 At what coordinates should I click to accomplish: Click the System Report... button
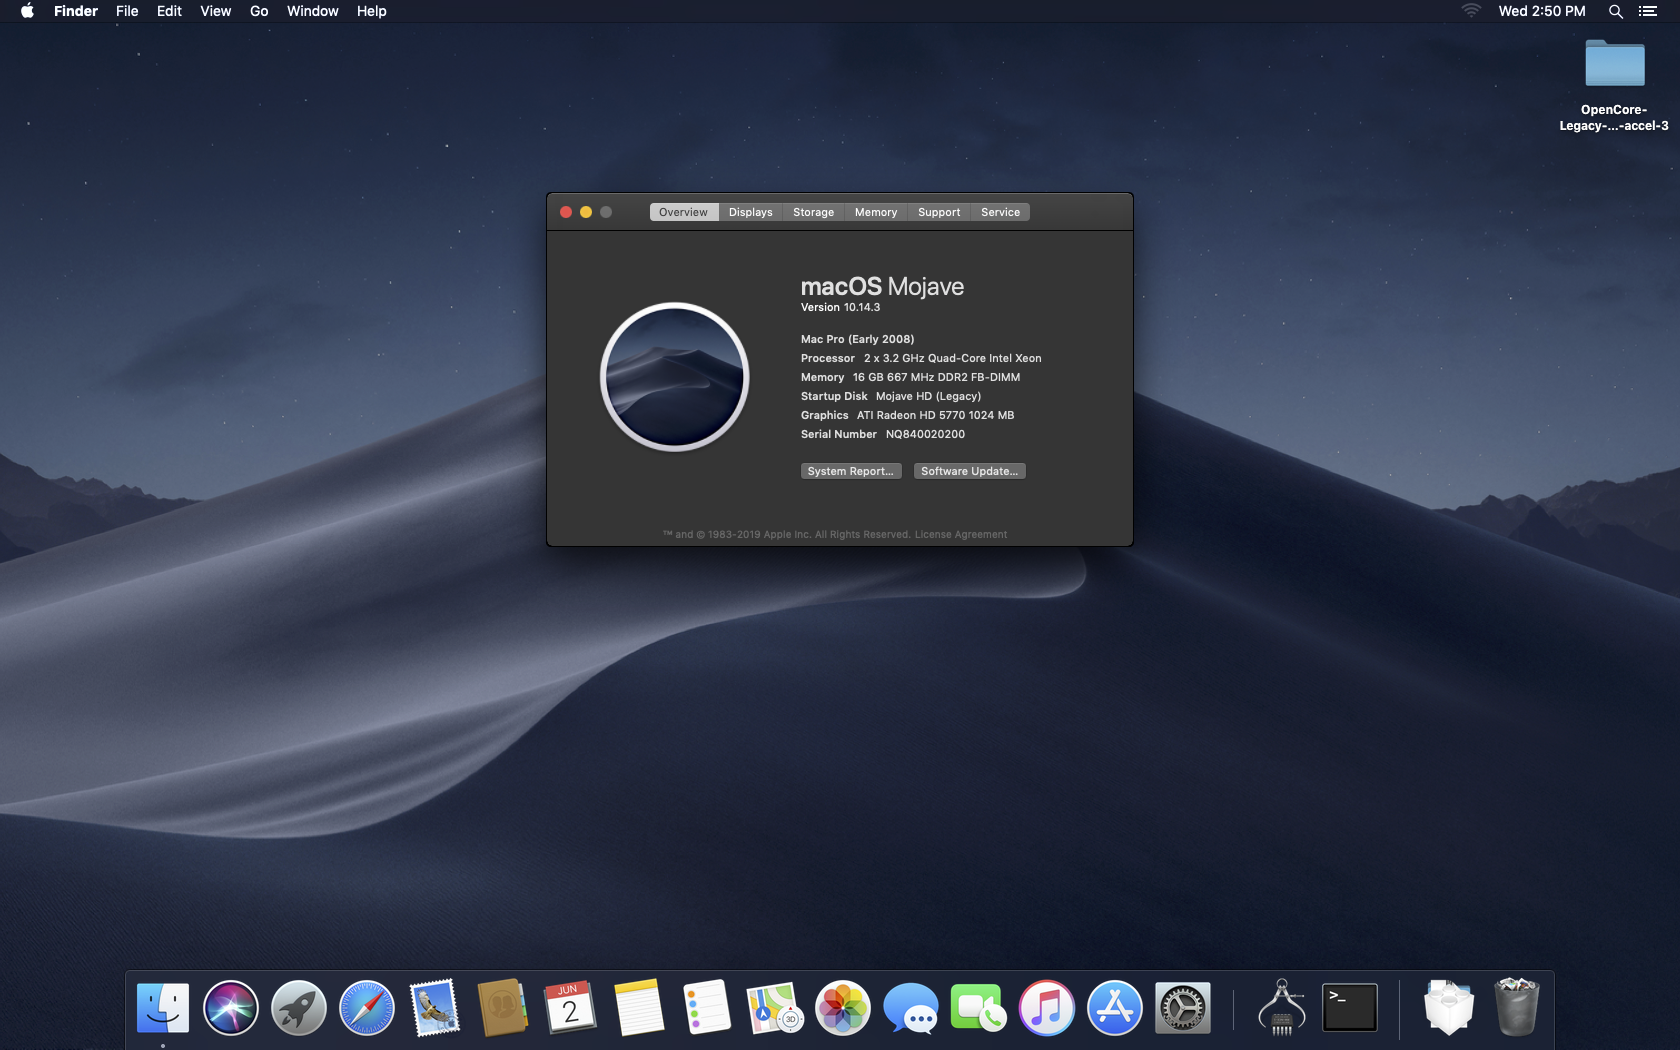[x=851, y=471]
